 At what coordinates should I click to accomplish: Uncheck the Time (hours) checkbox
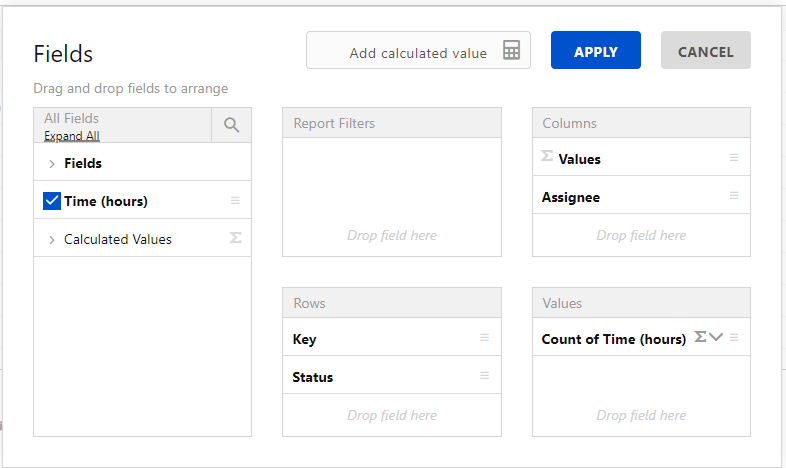[53, 201]
